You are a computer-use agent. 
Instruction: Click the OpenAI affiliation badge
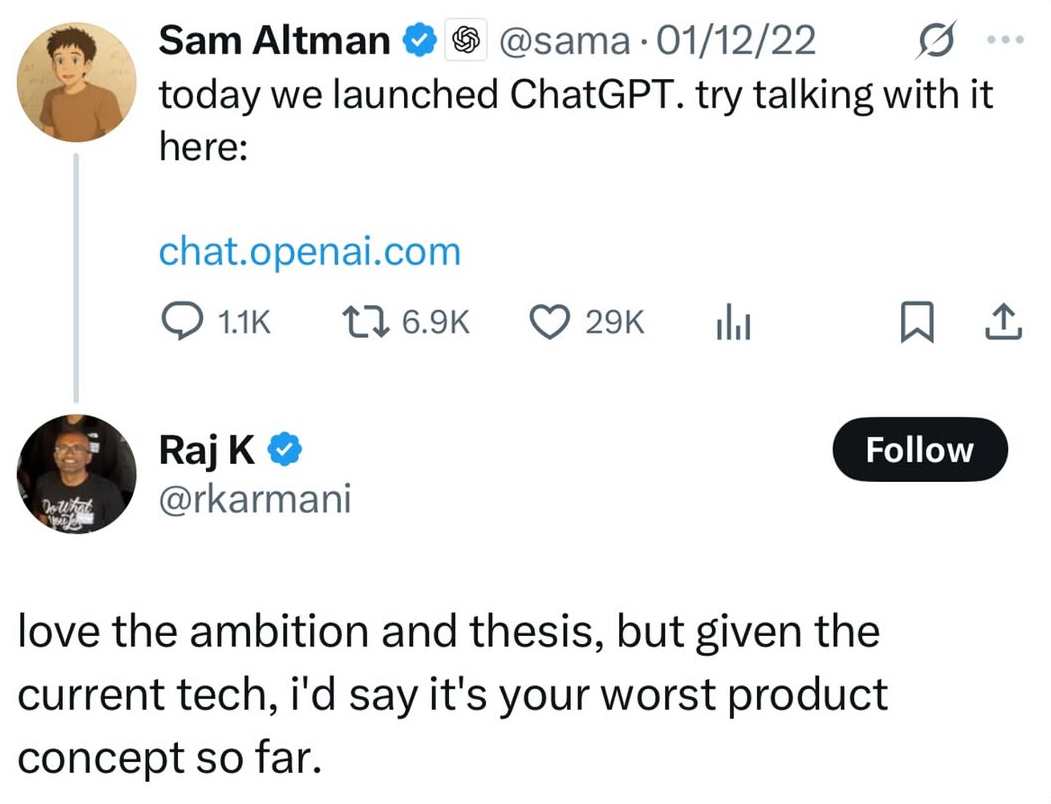pos(463,41)
